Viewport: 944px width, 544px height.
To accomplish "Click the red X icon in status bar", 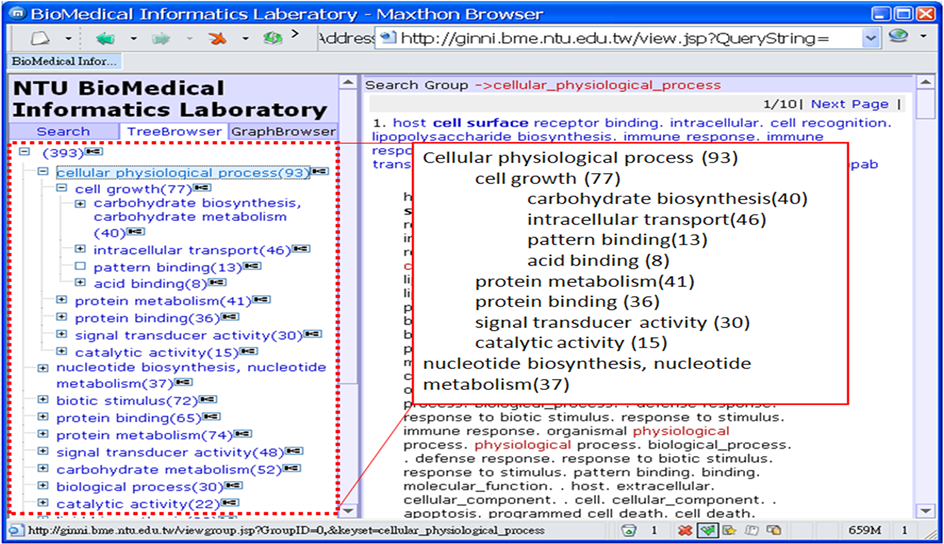I will [685, 530].
